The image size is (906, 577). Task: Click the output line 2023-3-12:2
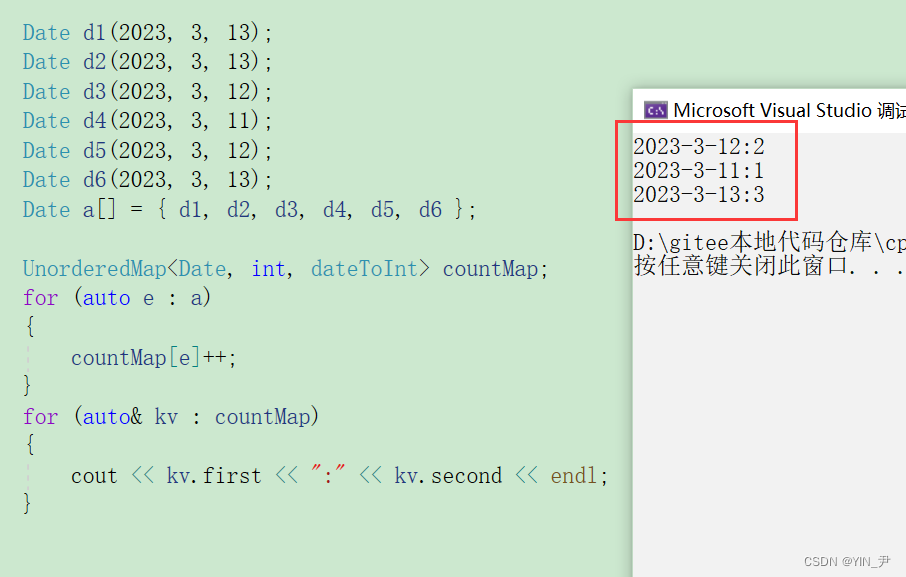coord(699,147)
